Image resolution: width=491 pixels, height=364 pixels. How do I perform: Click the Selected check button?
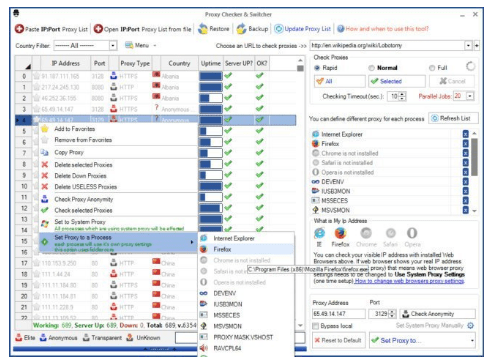pos(397,81)
